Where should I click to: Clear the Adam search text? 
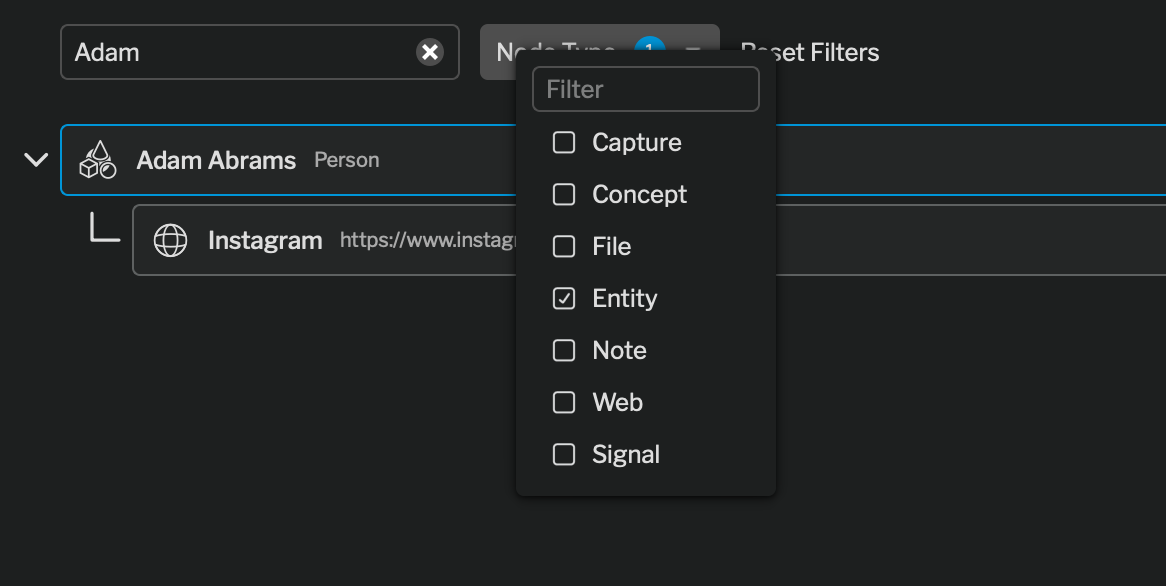[x=430, y=52]
